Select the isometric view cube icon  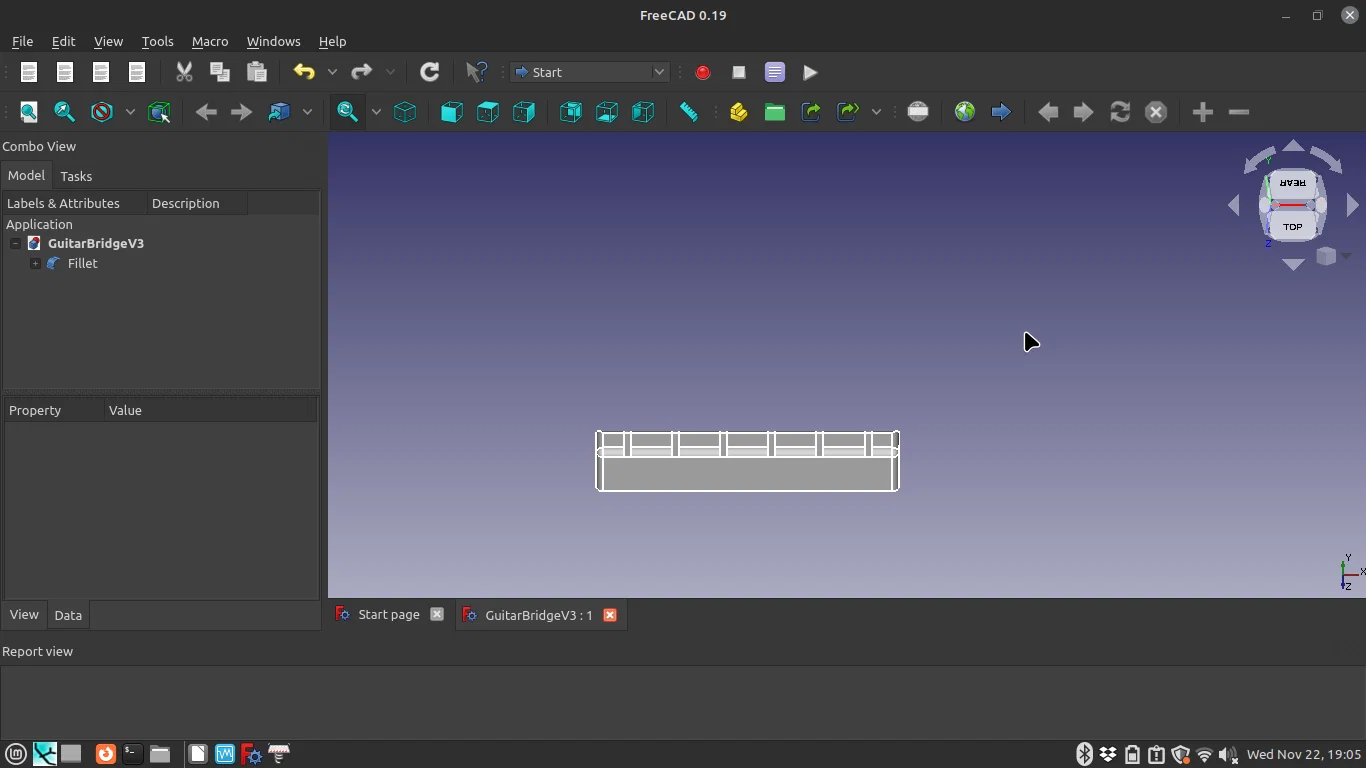pyautogui.click(x=405, y=112)
